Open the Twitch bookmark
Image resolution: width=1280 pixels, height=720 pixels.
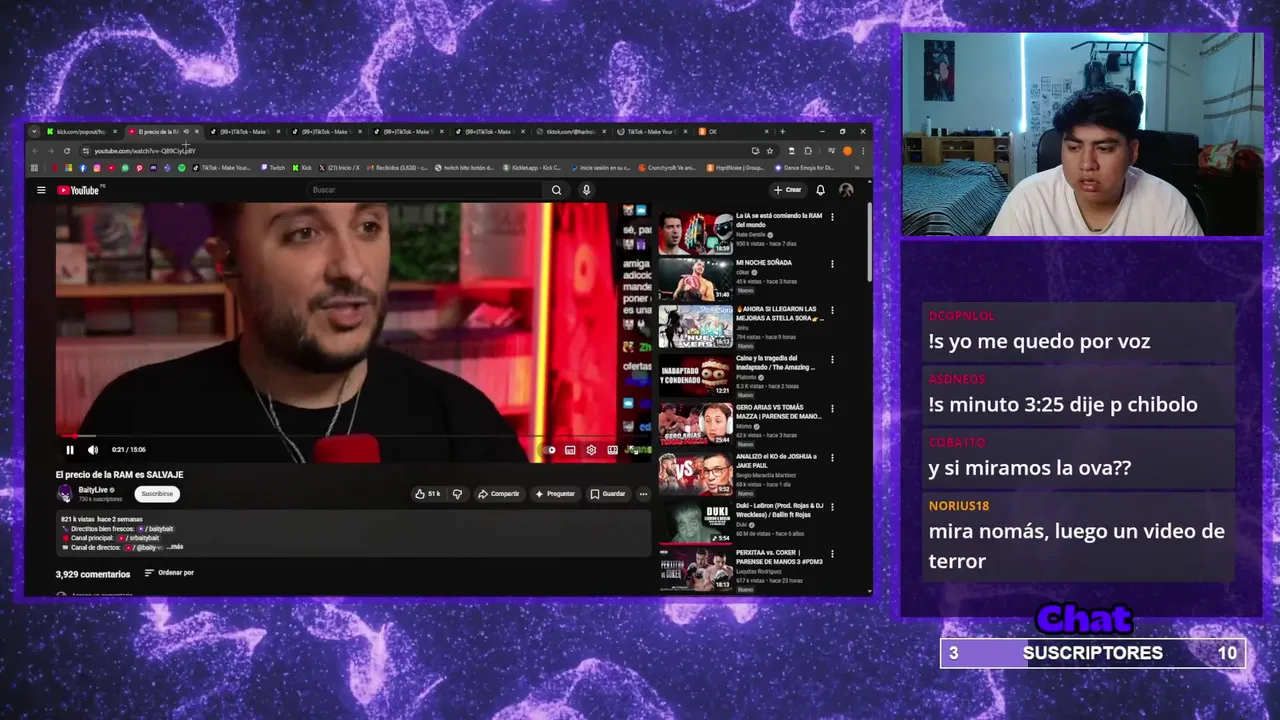point(273,168)
